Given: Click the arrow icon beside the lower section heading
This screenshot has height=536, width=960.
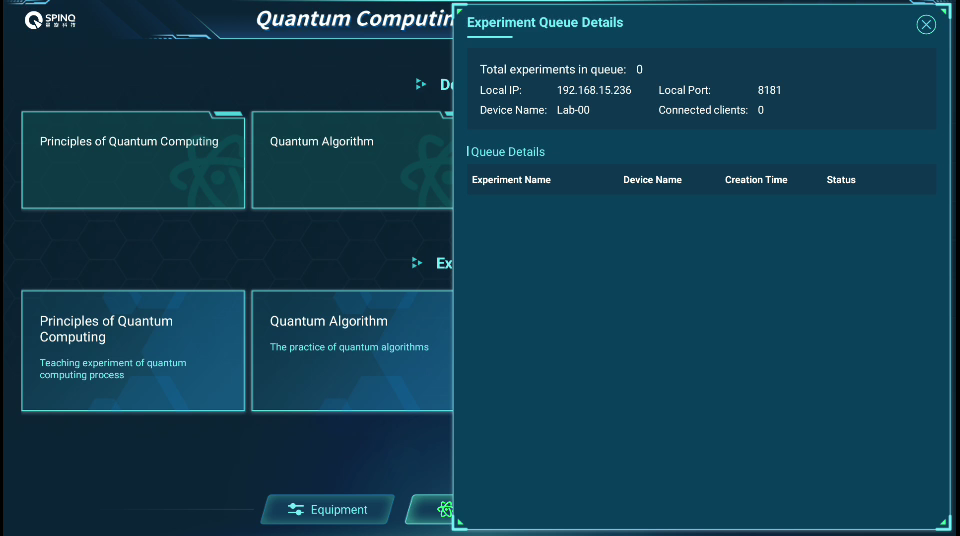Looking at the screenshot, I should click(421, 263).
